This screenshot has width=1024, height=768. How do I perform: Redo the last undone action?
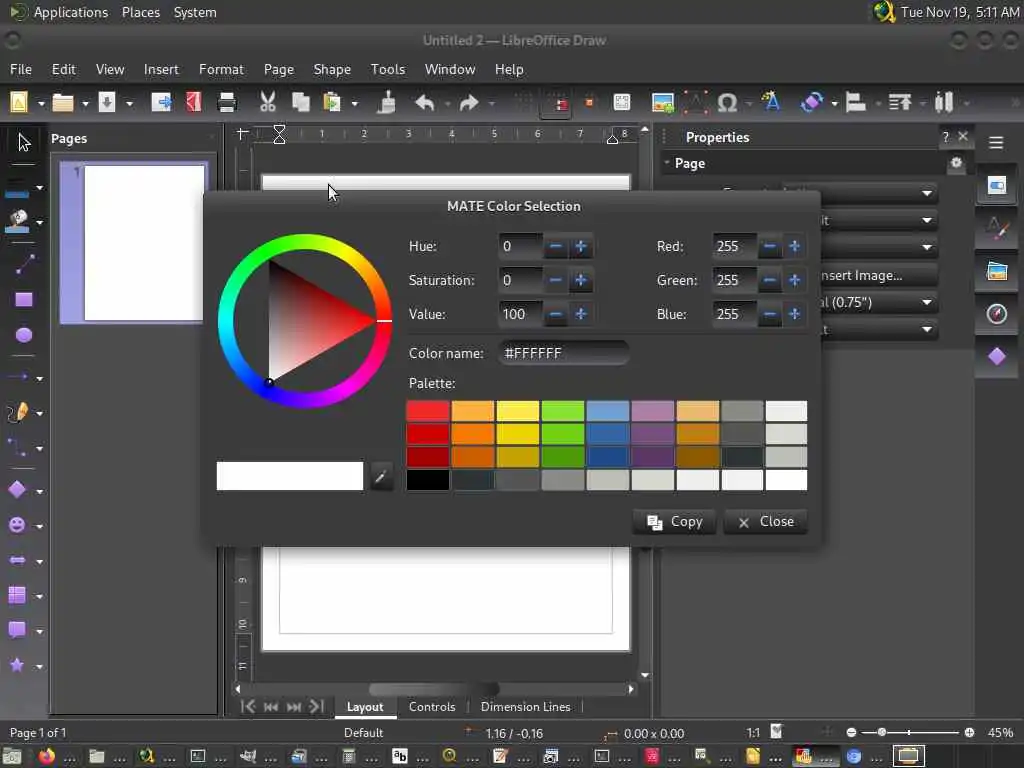point(470,103)
